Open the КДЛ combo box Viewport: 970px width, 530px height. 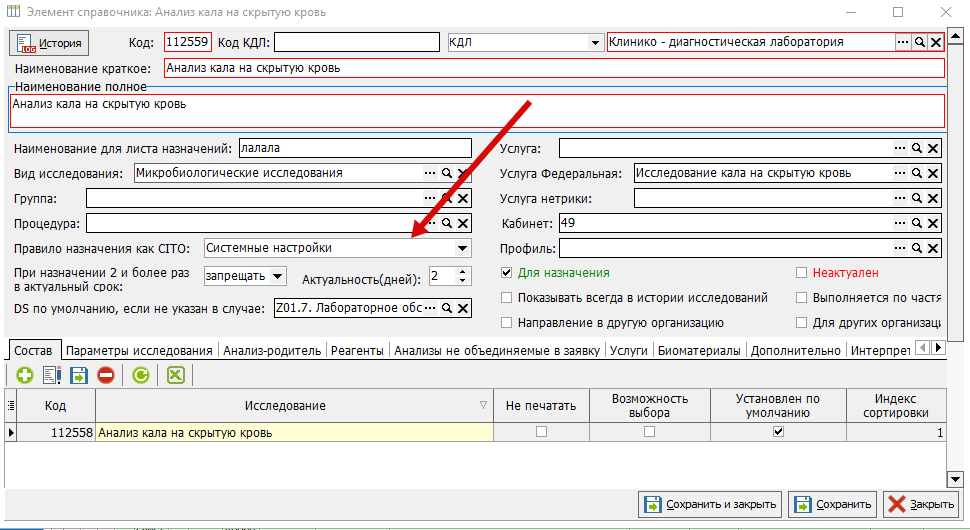pyautogui.click(x=594, y=43)
